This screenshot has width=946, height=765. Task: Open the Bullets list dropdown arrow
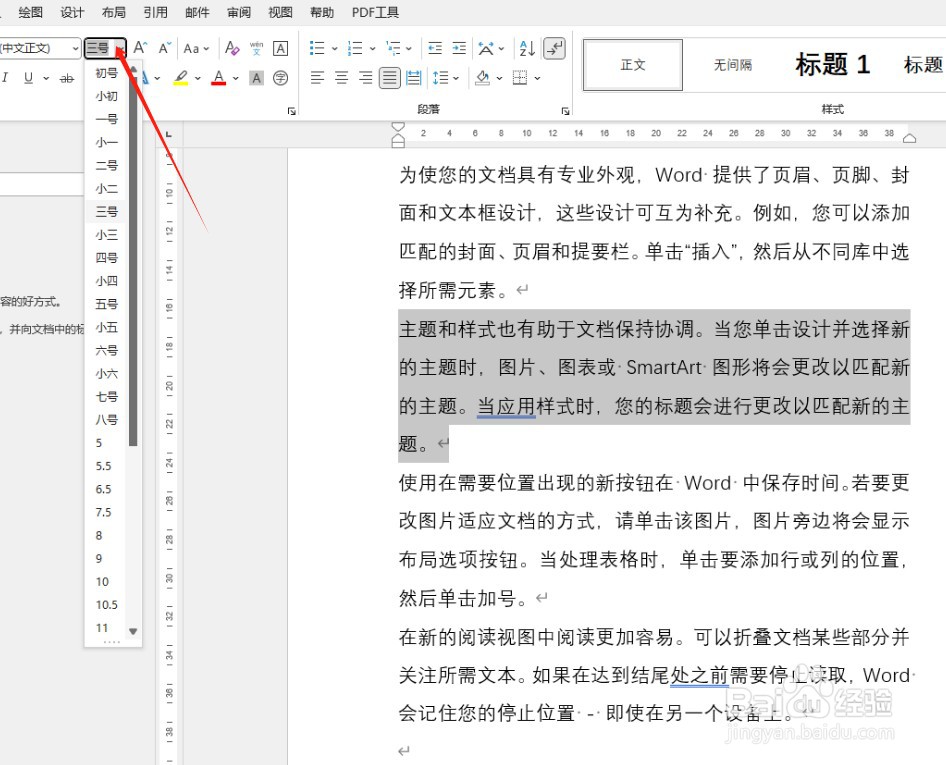(334, 48)
